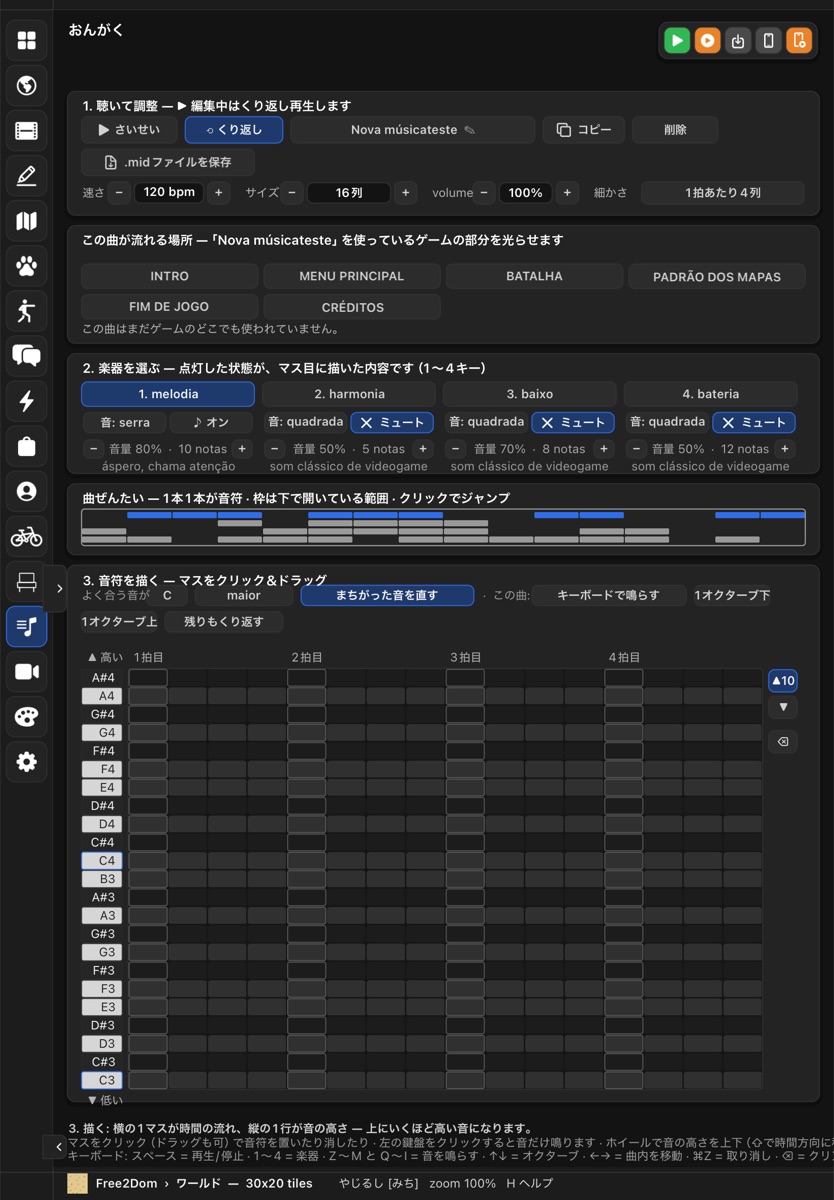Select the CRÉDITOS game section
Viewport: 834px width, 1200px height.
click(352, 307)
